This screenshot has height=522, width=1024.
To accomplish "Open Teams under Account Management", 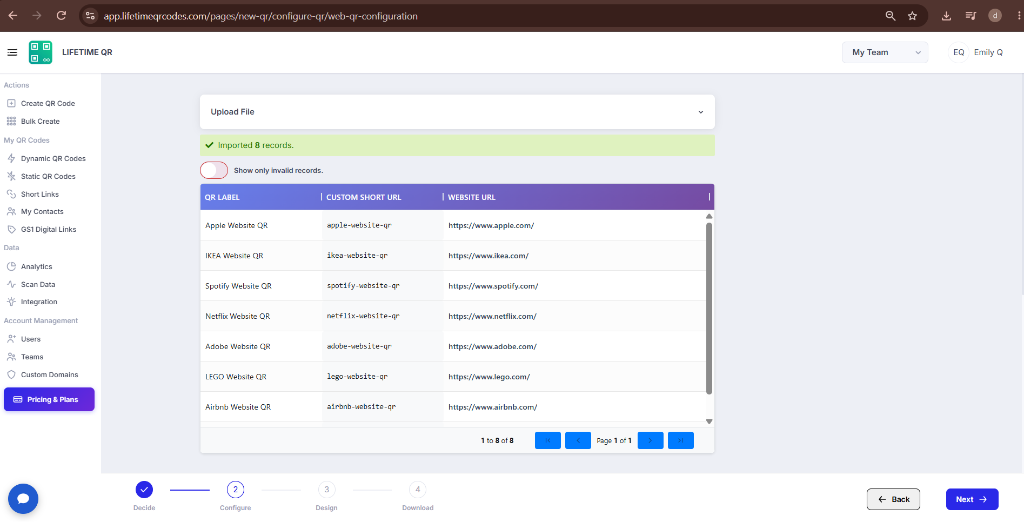I will [x=25, y=357].
